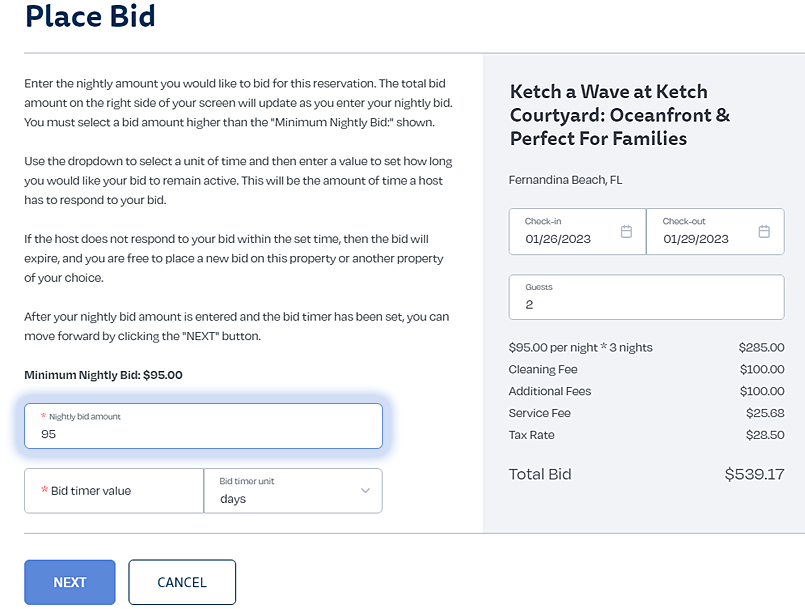Click the $95.00 per night * 3 nights line
Image resolution: width=805 pixels, height=609 pixels.
(x=580, y=348)
